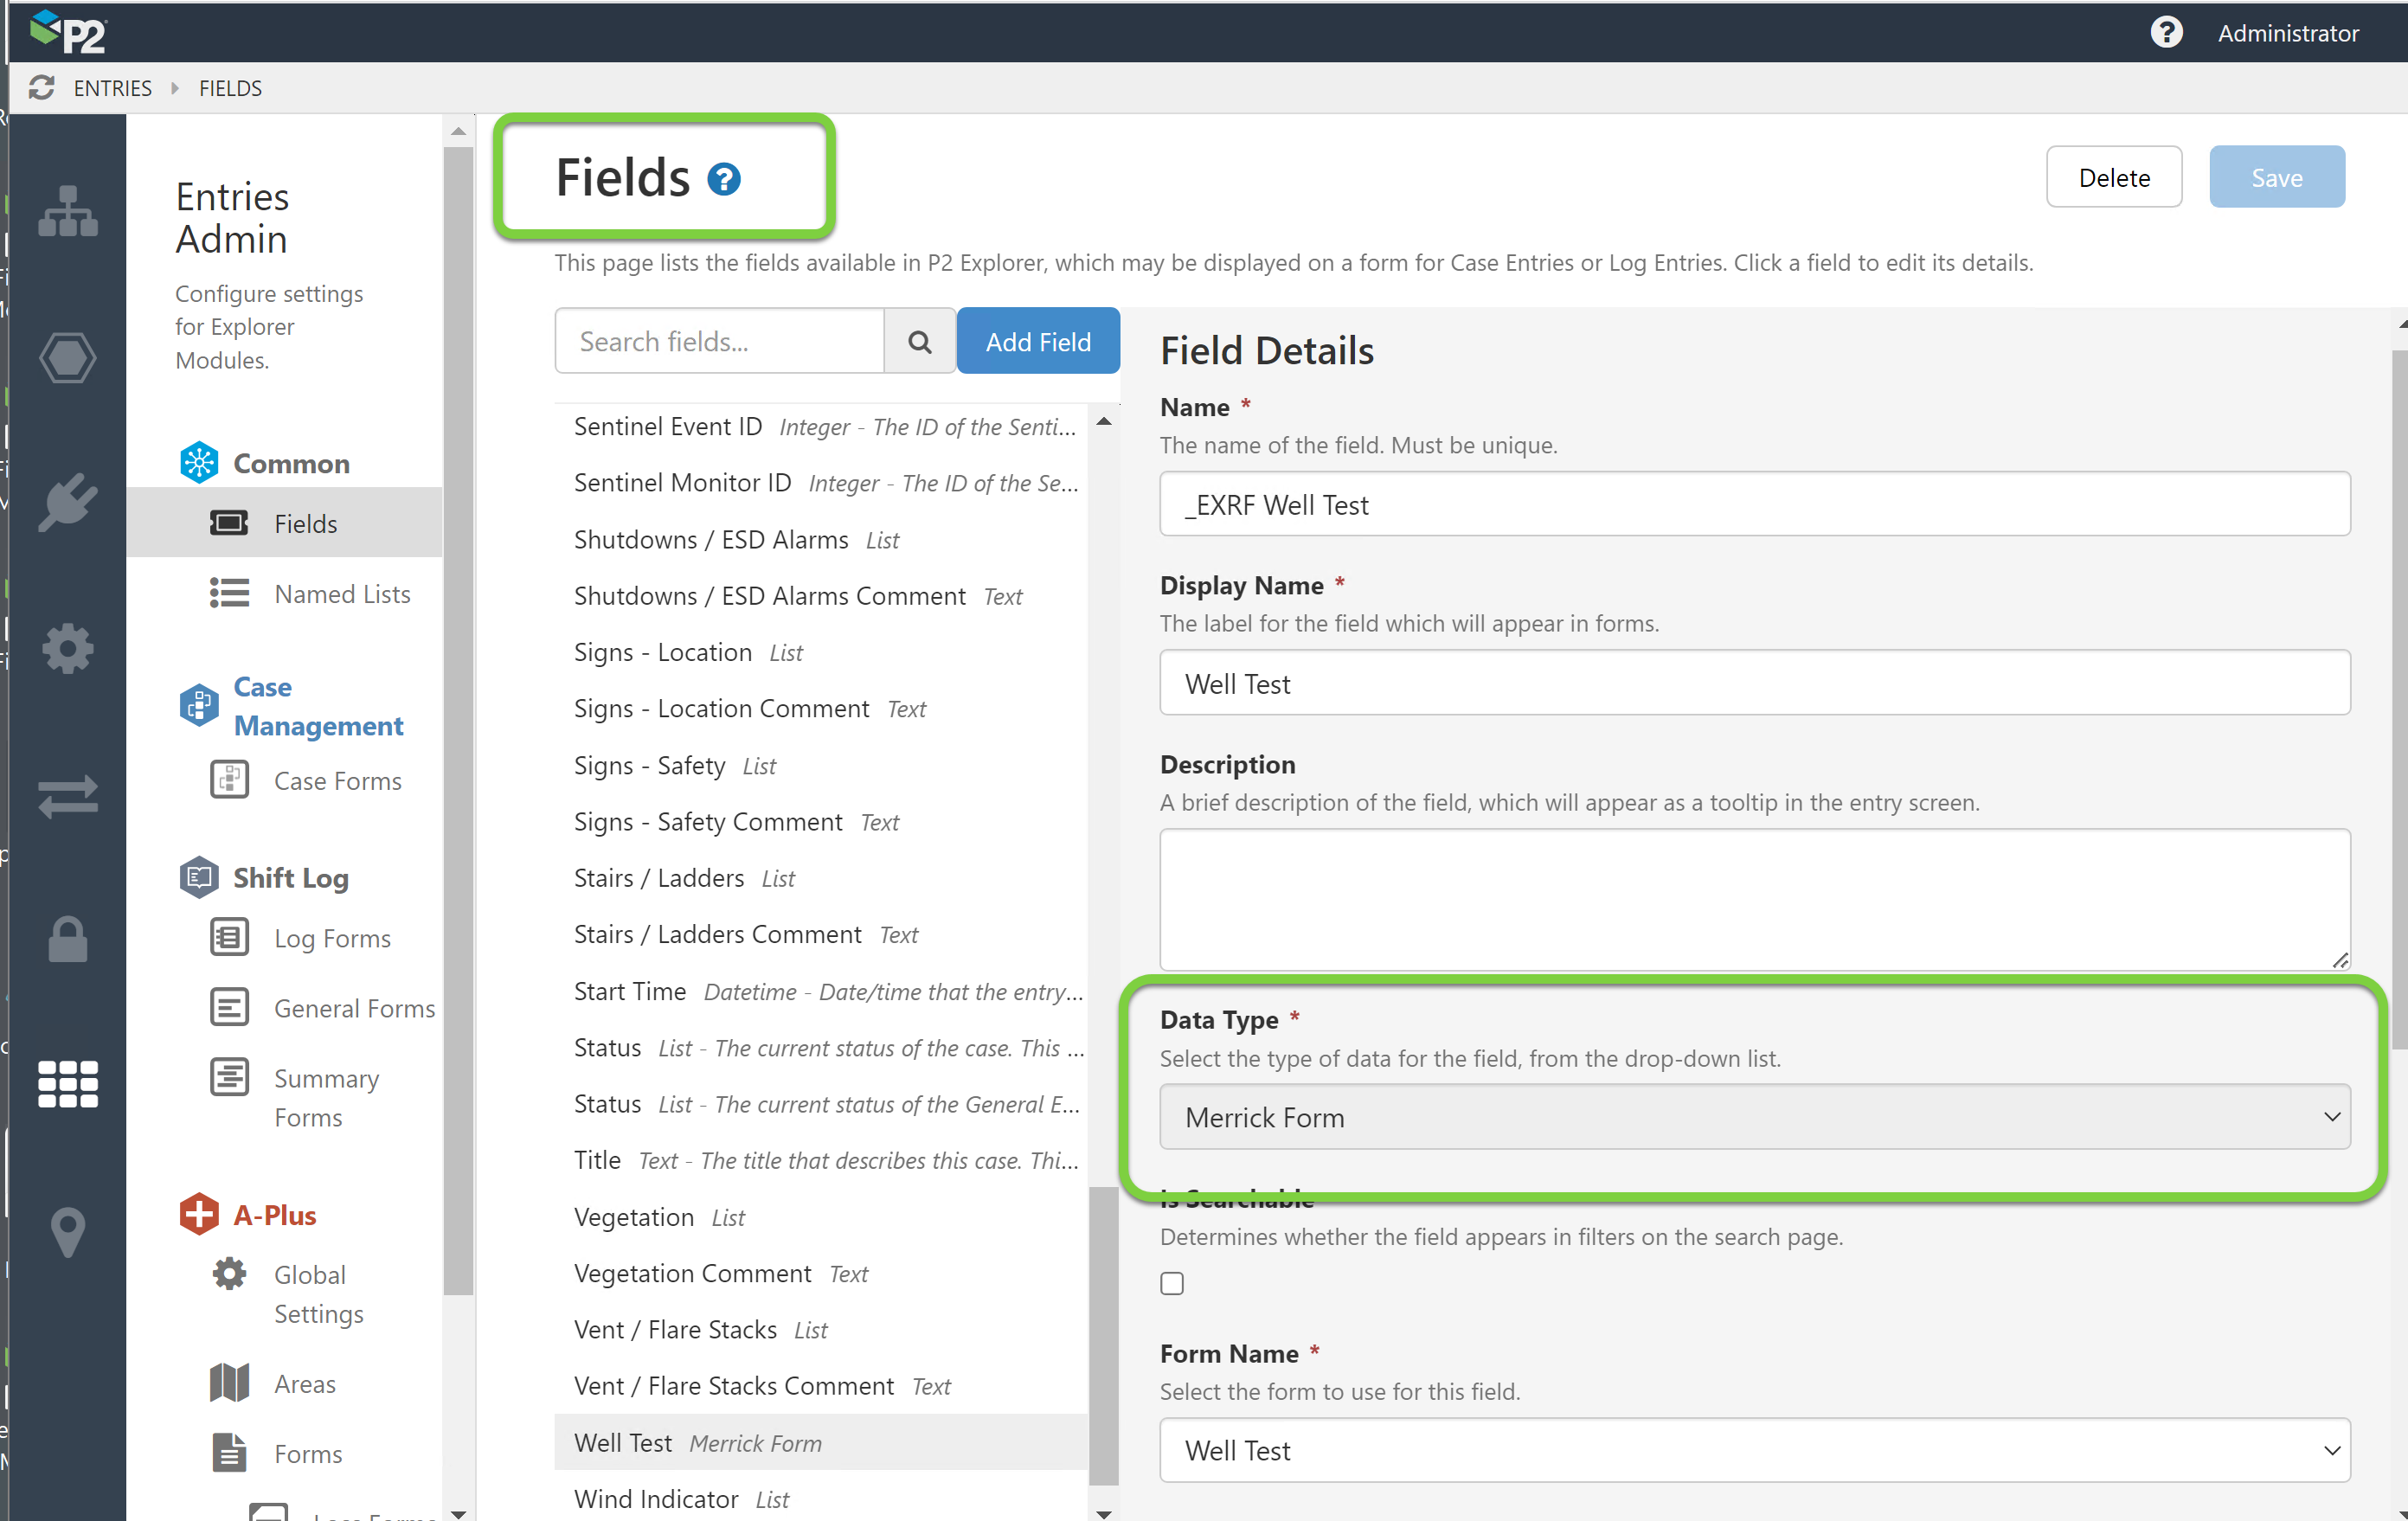Open help question mark in top bar
Viewport: 2408px width, 1521px height.
[2165, 33]
